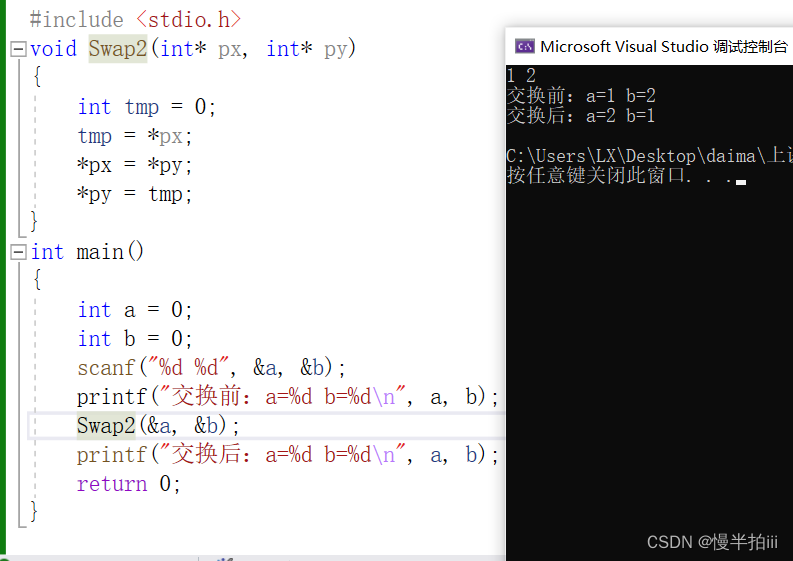Click console output '交换前: a=1 b=2'
793x561 pixels.
click(581, 96)
